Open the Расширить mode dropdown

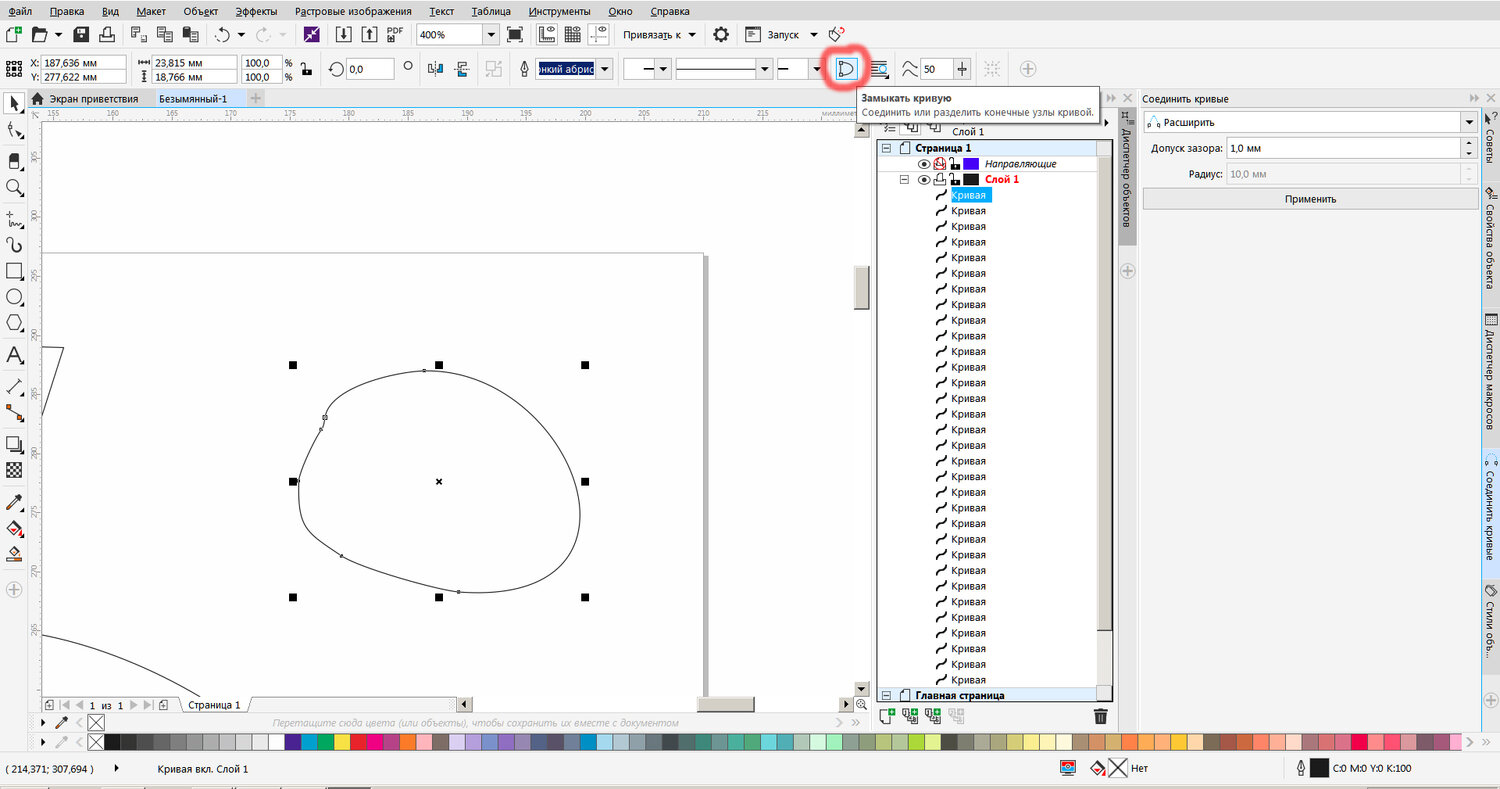click(x=1469, y=122)
